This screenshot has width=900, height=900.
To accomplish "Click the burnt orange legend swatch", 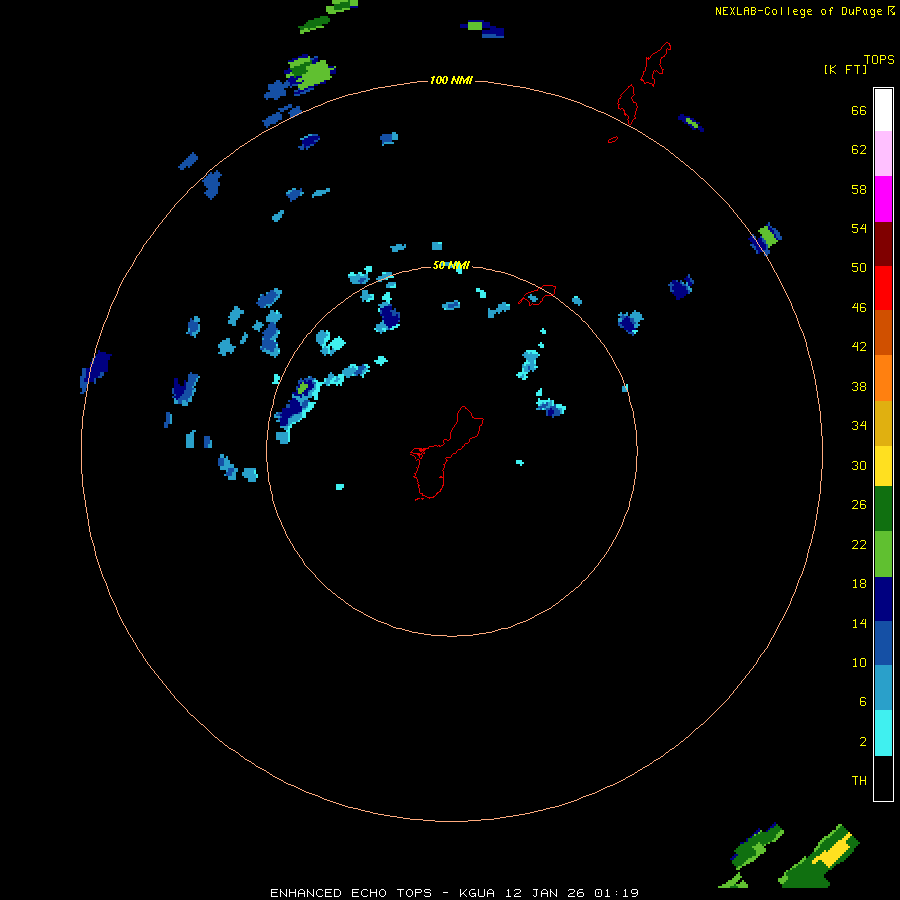I will click(883, 332).
